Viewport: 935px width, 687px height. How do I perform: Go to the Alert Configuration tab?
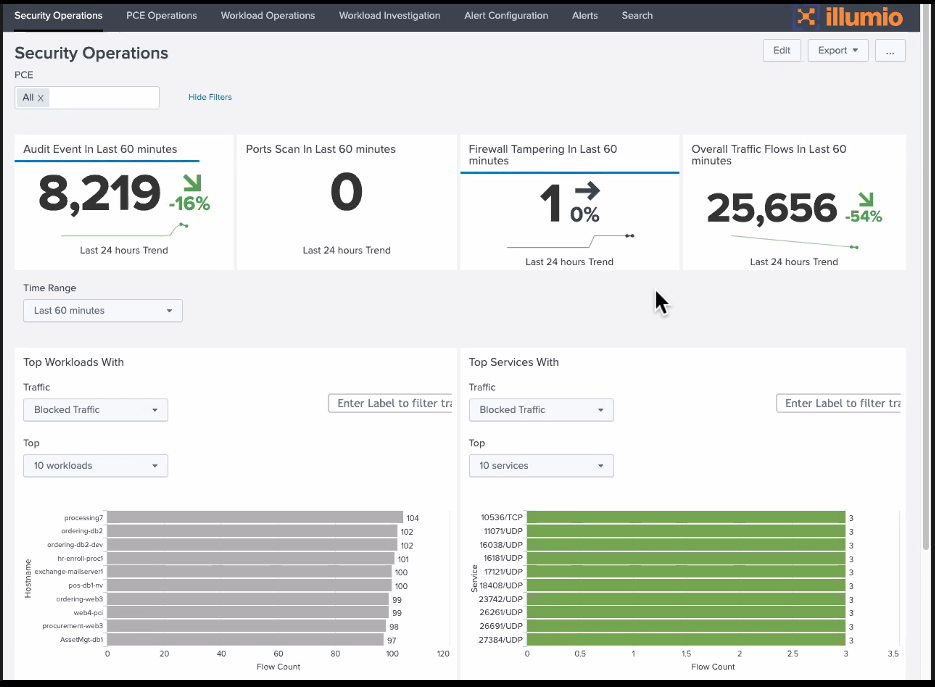[x=506, y=16]
